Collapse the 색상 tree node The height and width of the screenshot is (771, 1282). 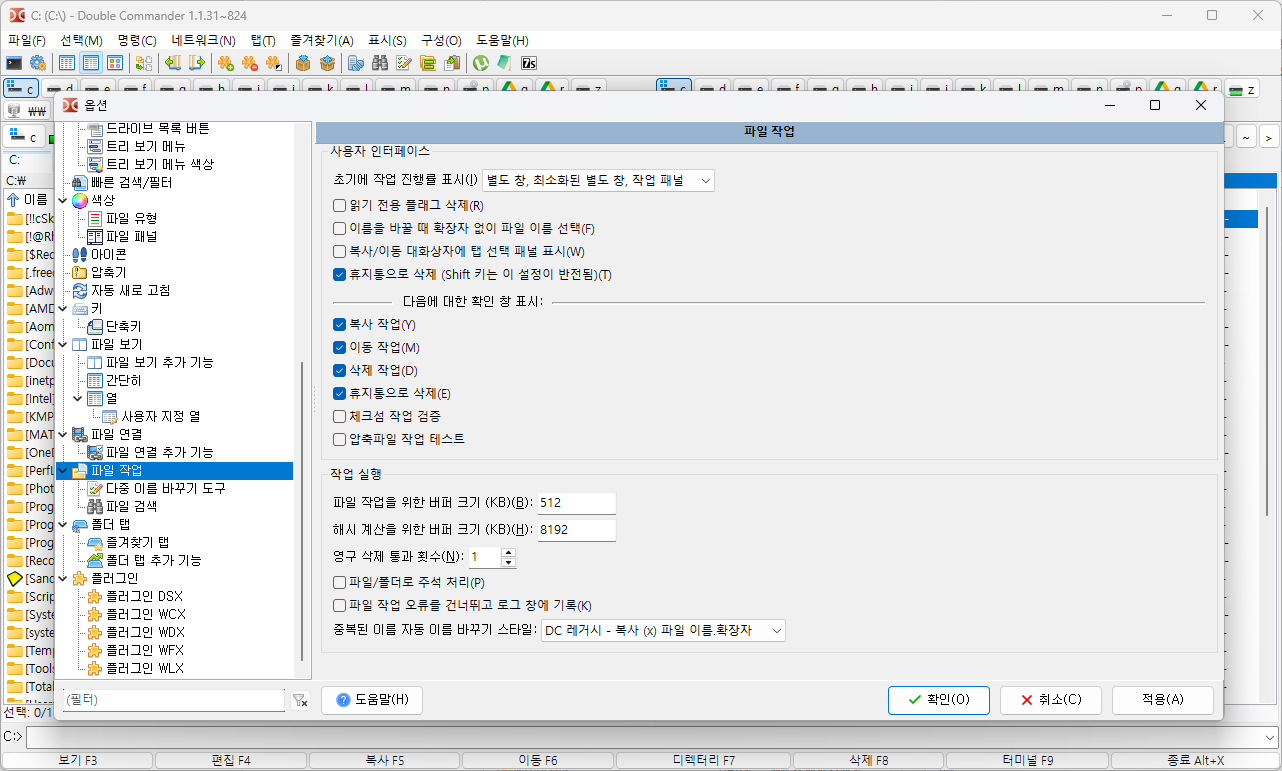(64, 200)
